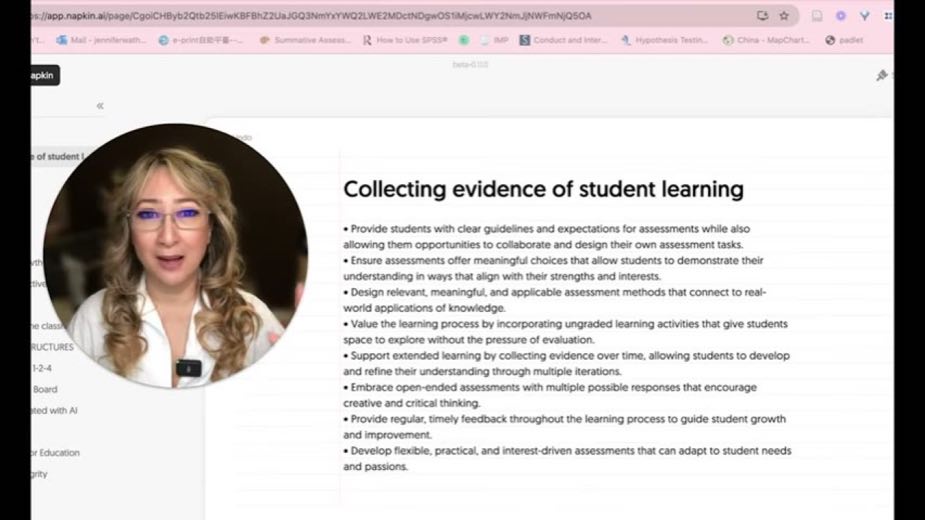The image size is (925, 520).
Task: Click the 'Collecting evidence of student learning' heading
Action: coord(543,189)
